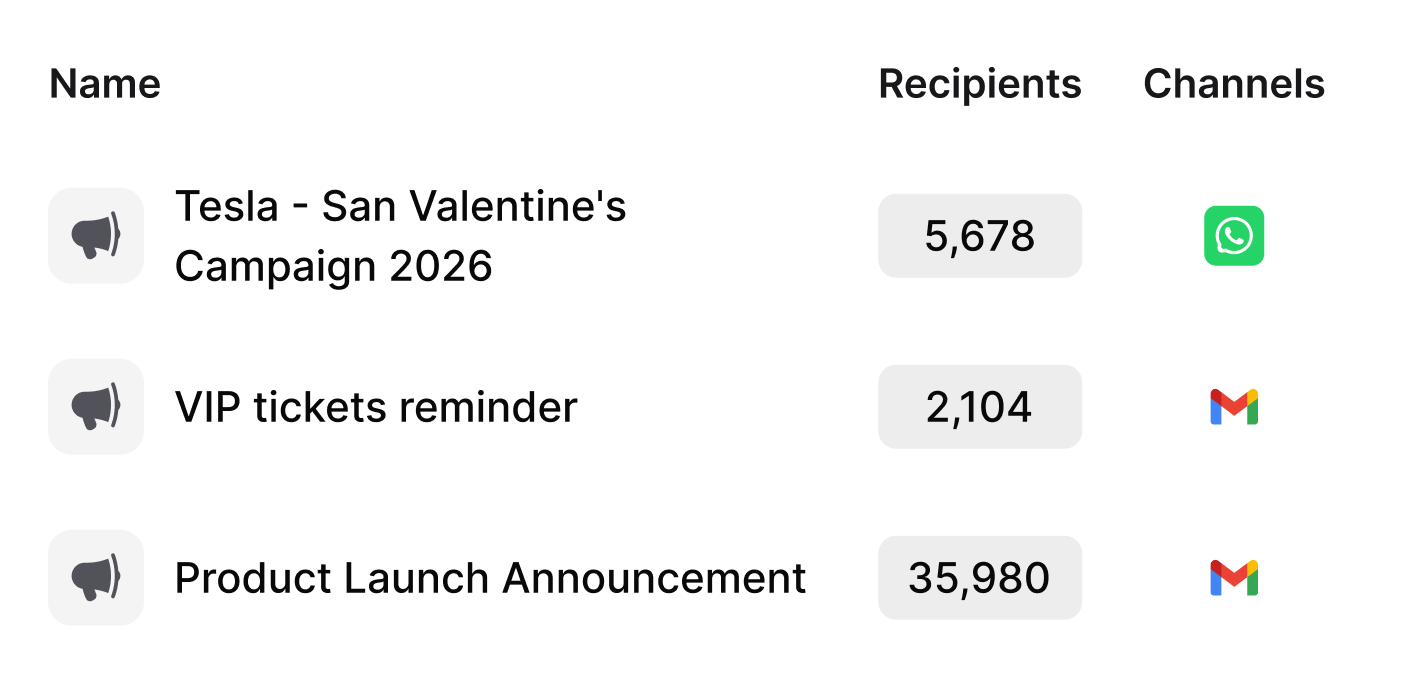Select the 35,980 recipients badge

(x=979, y=578)
